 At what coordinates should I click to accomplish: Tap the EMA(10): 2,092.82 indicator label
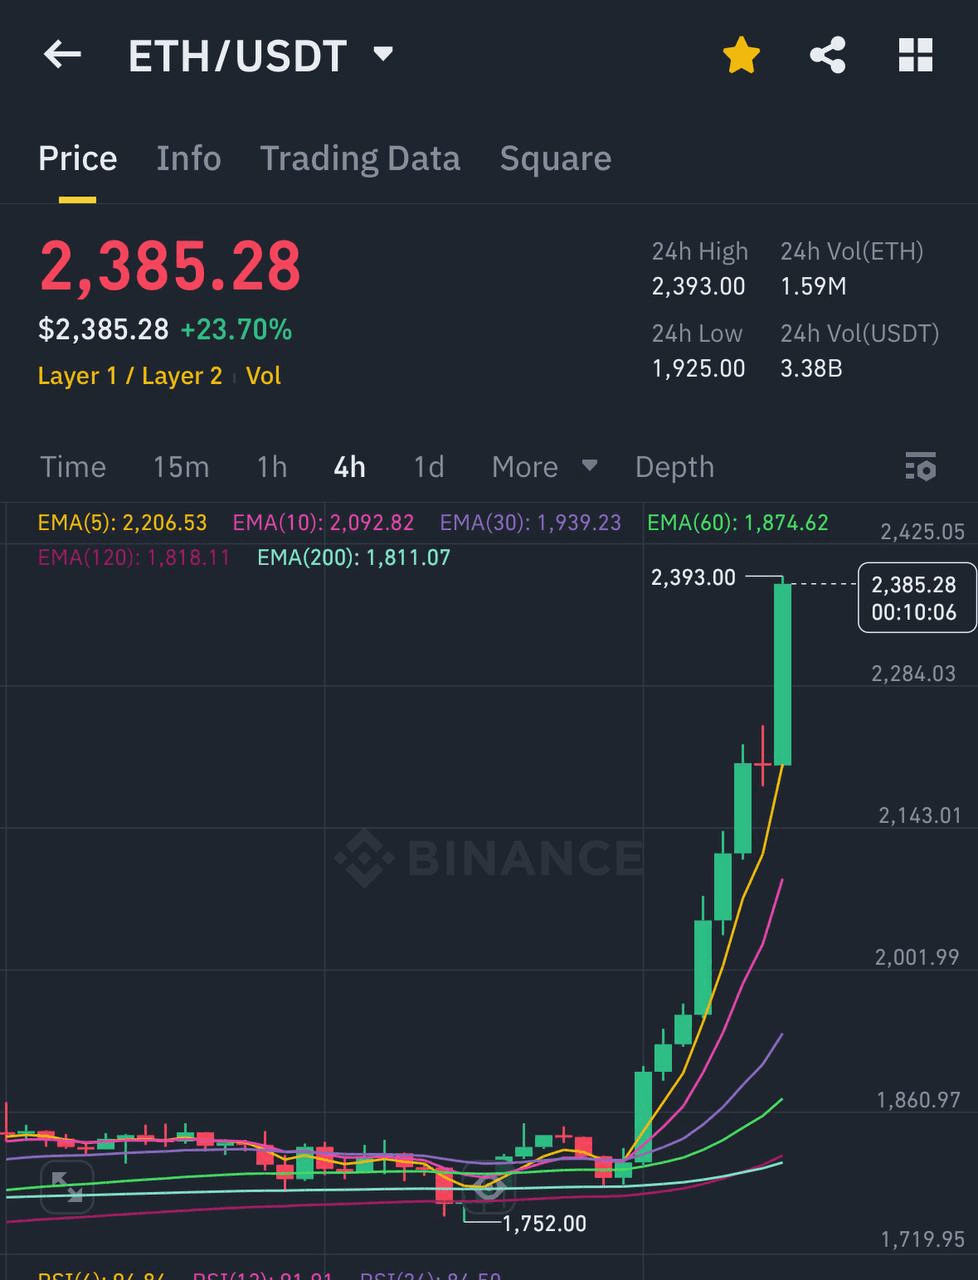(323, 523)
